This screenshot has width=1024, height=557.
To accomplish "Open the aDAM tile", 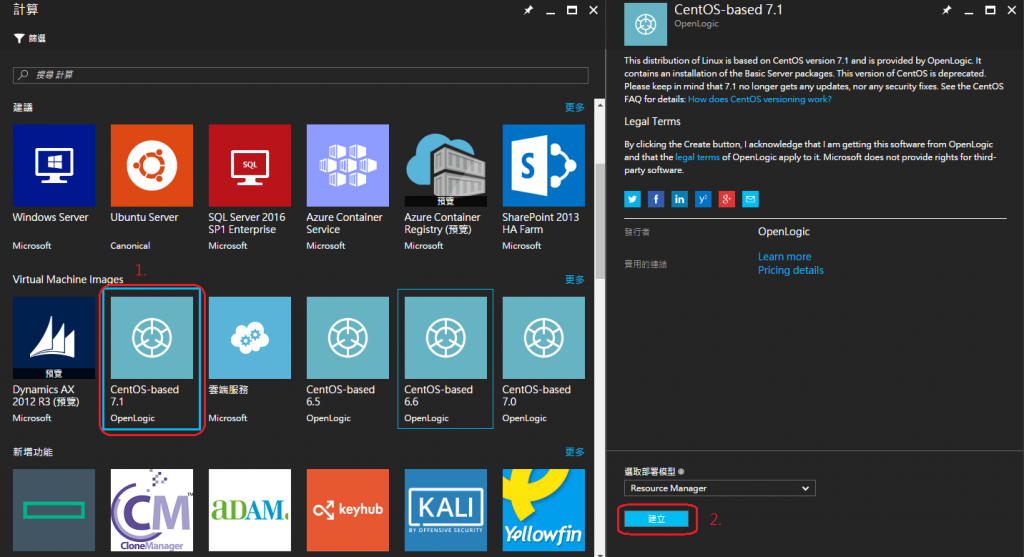I will click(x=249, y=510).
